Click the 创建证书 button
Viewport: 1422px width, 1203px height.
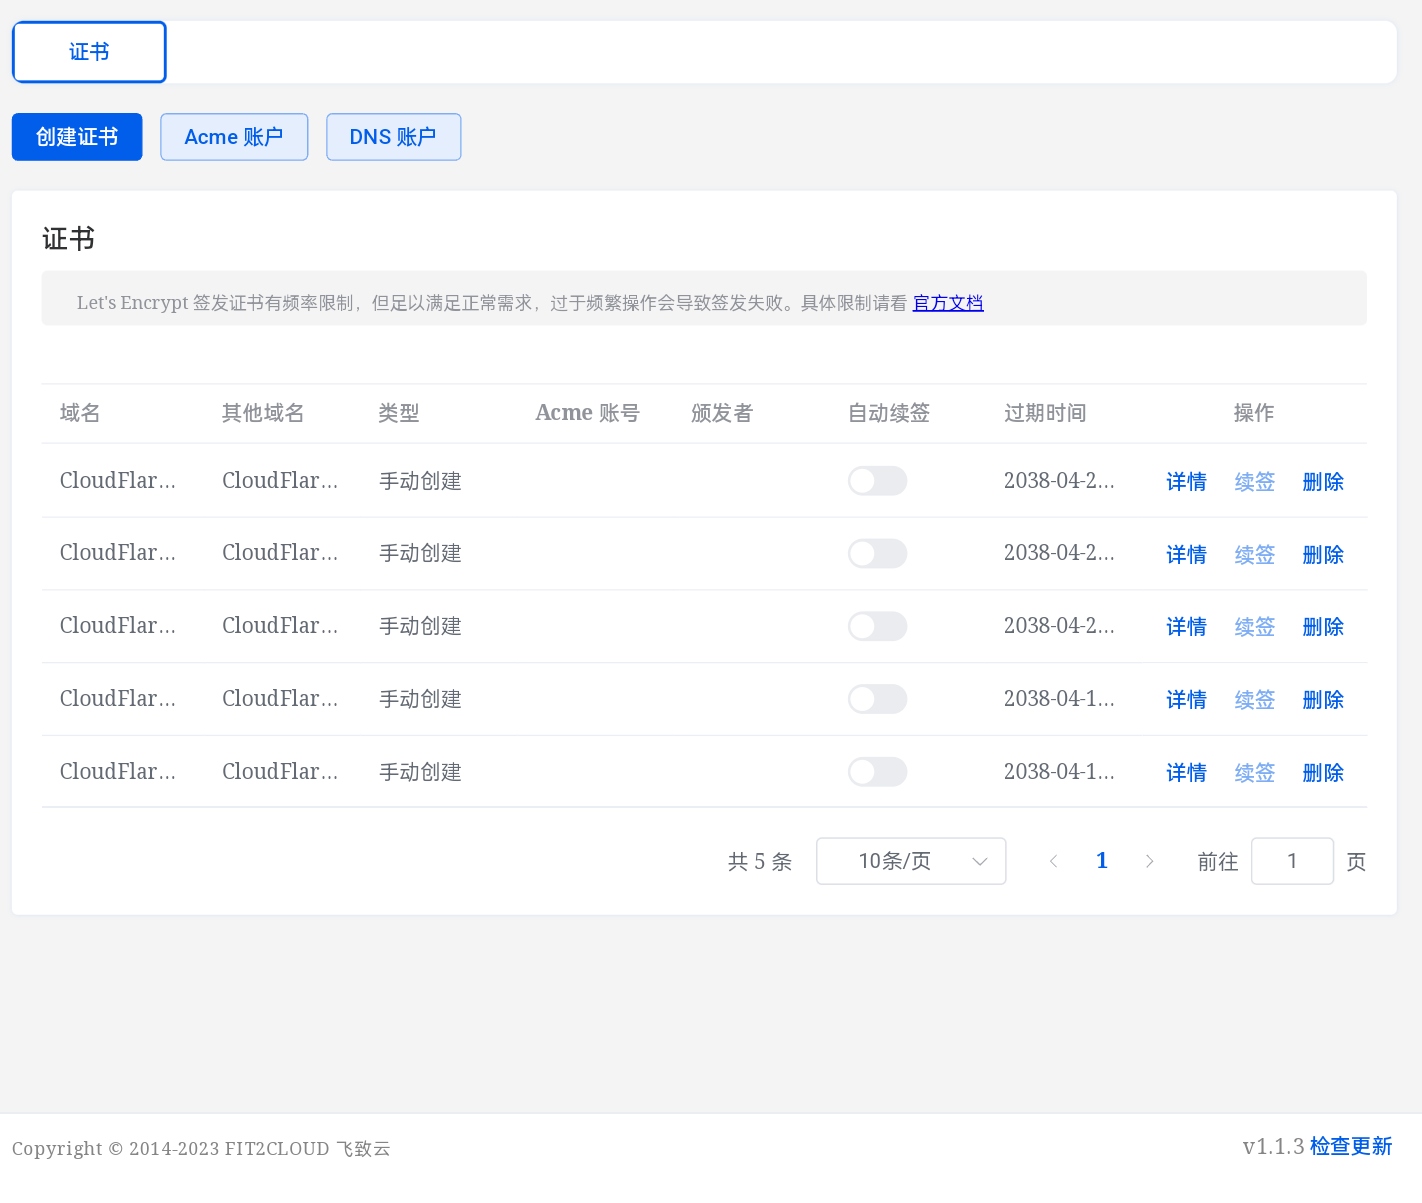pos(76,136)
